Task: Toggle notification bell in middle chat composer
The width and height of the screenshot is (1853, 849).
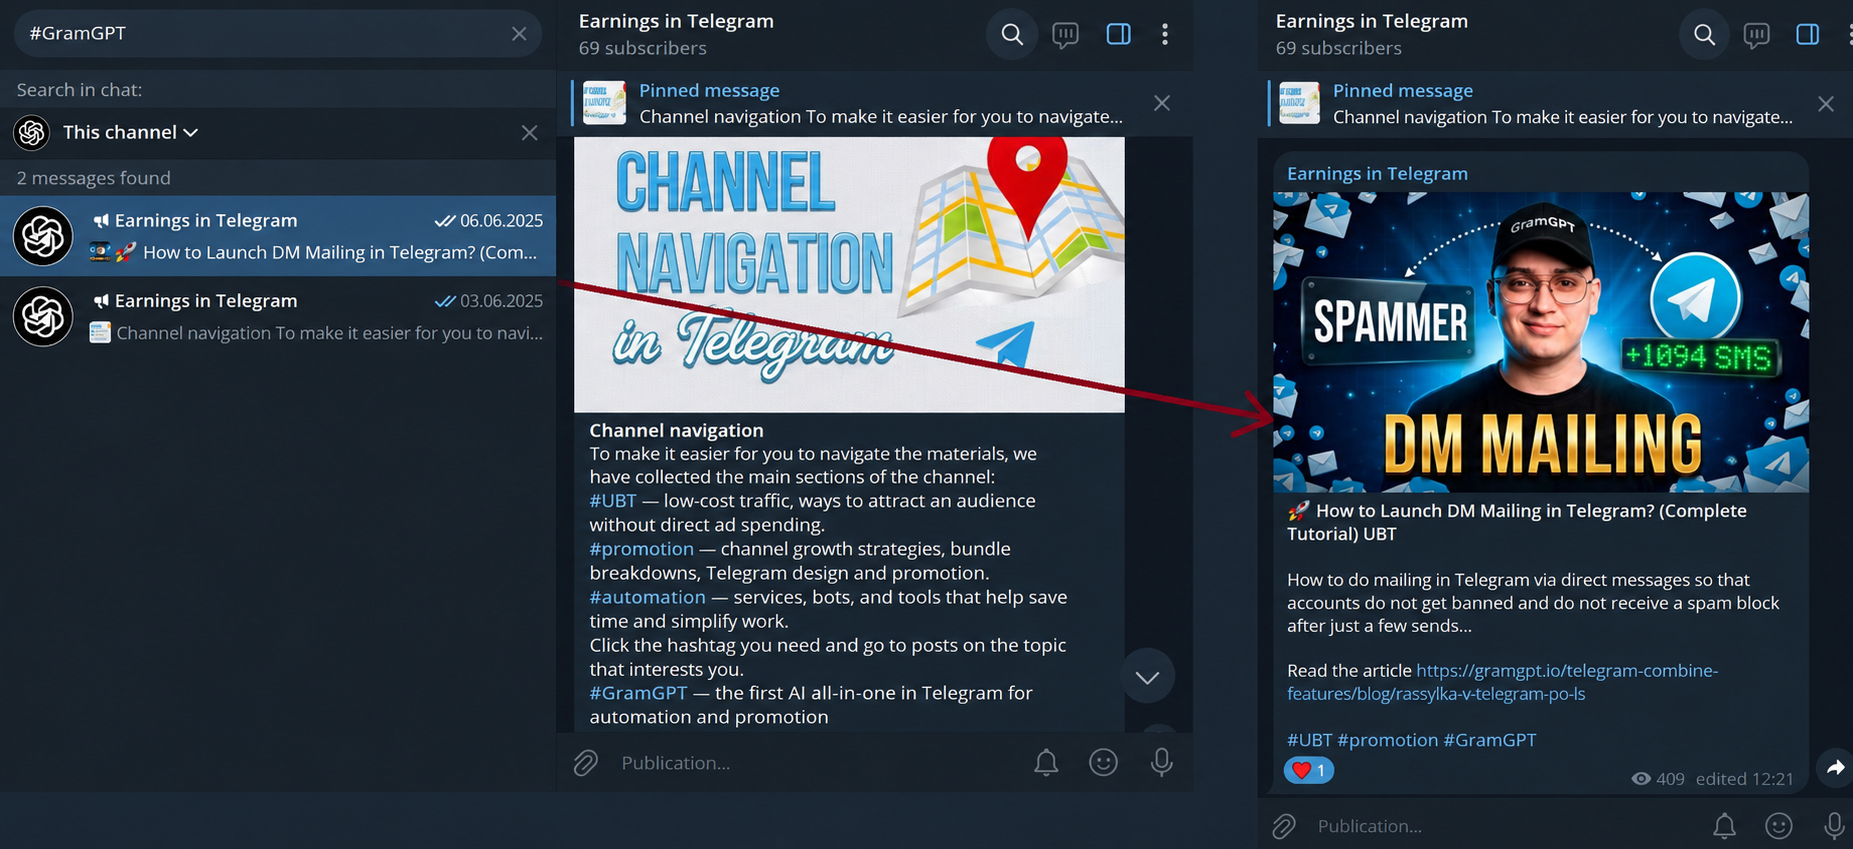Action: tap(1046, 763)
